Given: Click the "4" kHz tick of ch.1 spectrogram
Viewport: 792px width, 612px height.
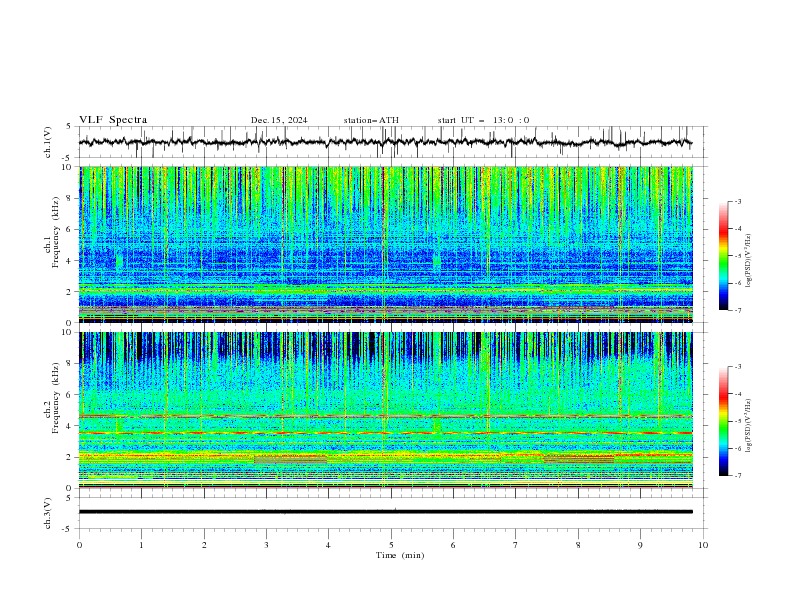Looking at the screenshot, I should [70, 261].
